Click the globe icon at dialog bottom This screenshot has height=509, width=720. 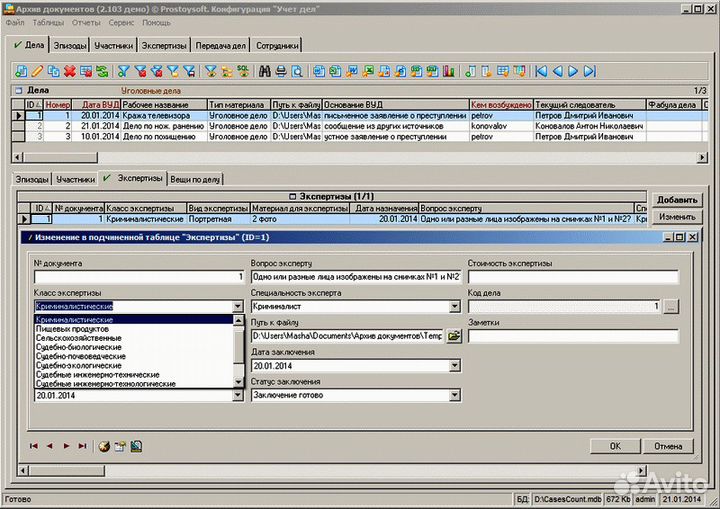click(x=104, y=446)
